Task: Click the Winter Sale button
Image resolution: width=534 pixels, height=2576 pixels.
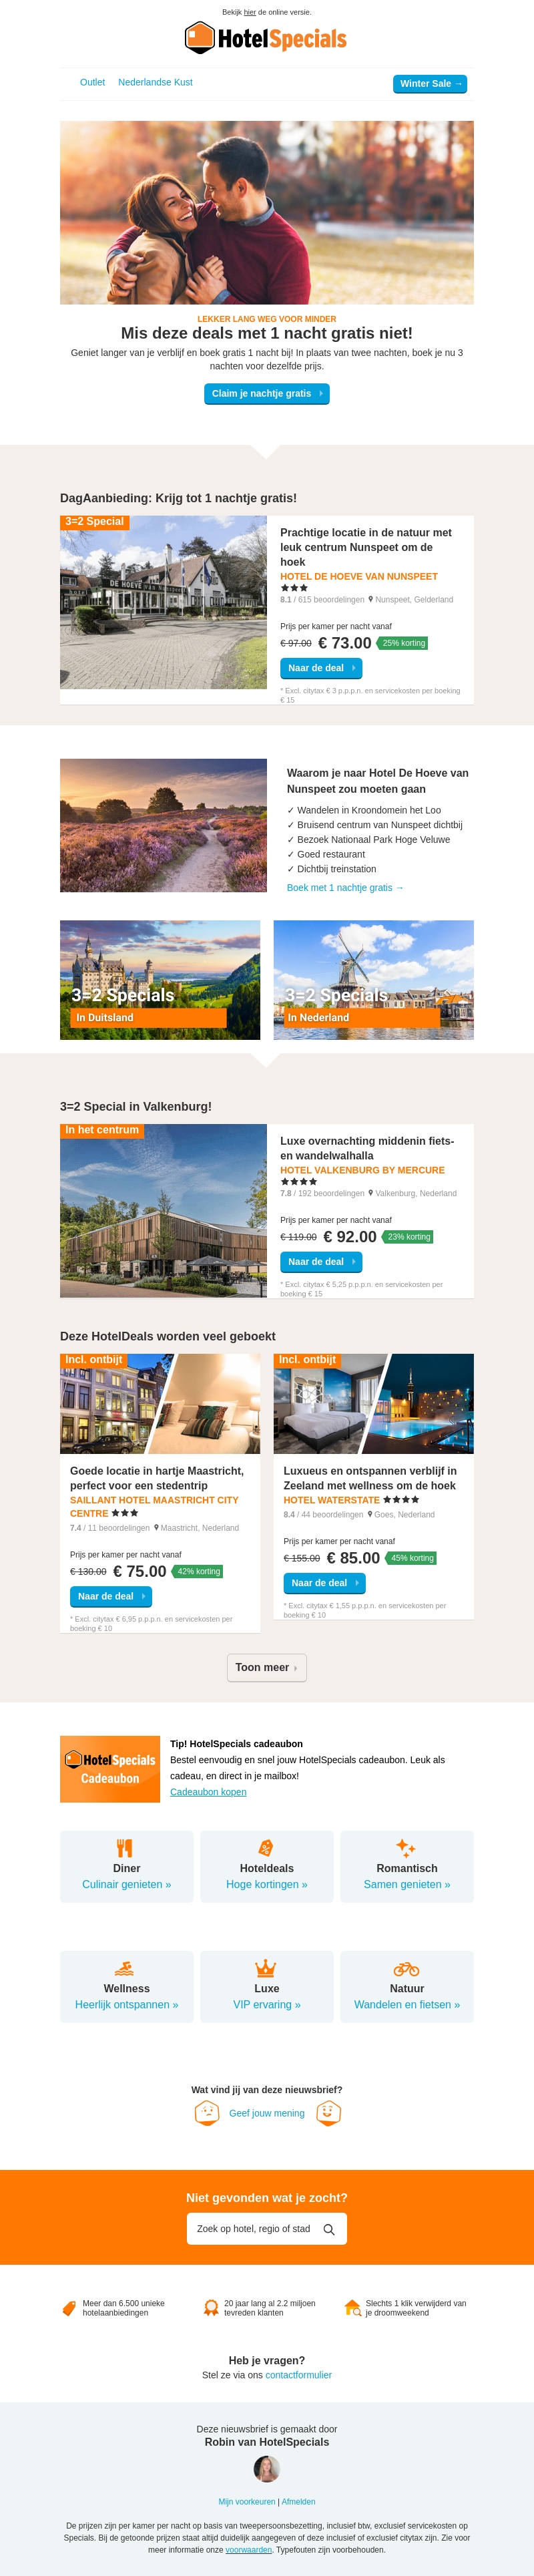Action: (430, 84)
